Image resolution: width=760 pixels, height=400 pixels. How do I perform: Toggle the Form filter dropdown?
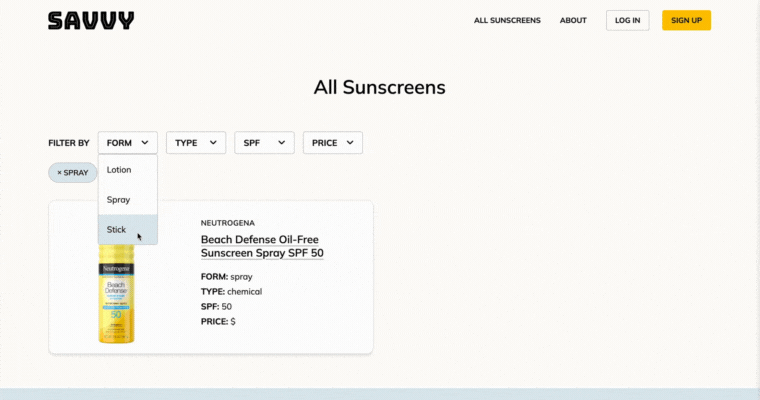[127, 143]
